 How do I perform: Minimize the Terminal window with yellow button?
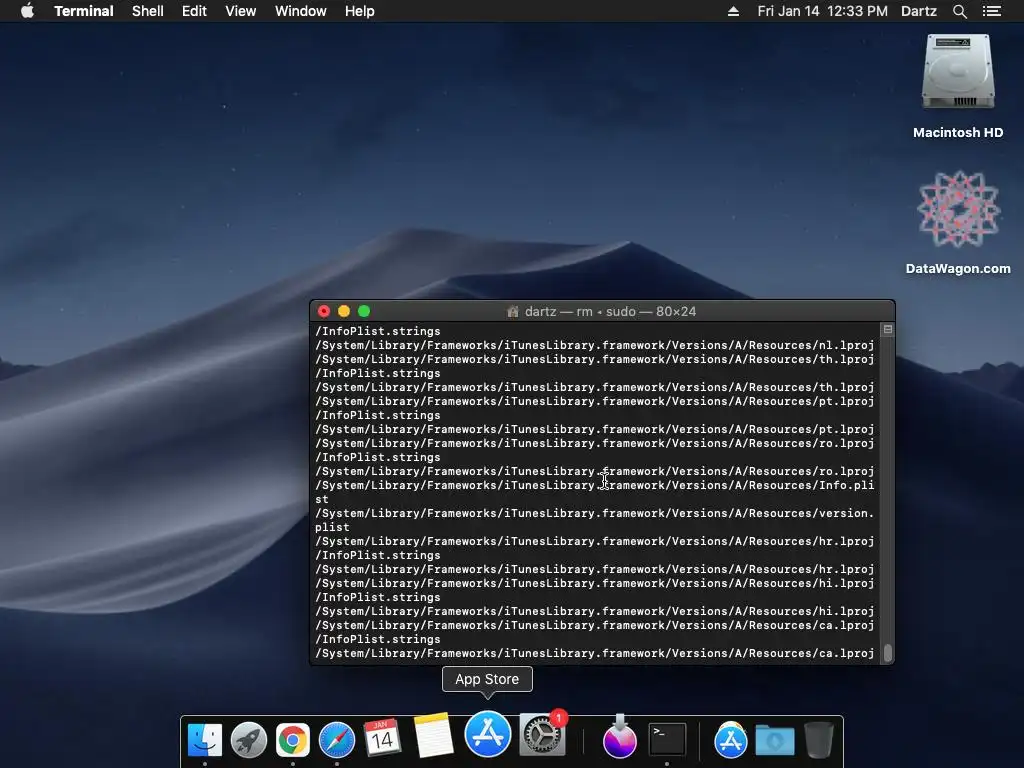pyautogui.click(x=344, y=311)
